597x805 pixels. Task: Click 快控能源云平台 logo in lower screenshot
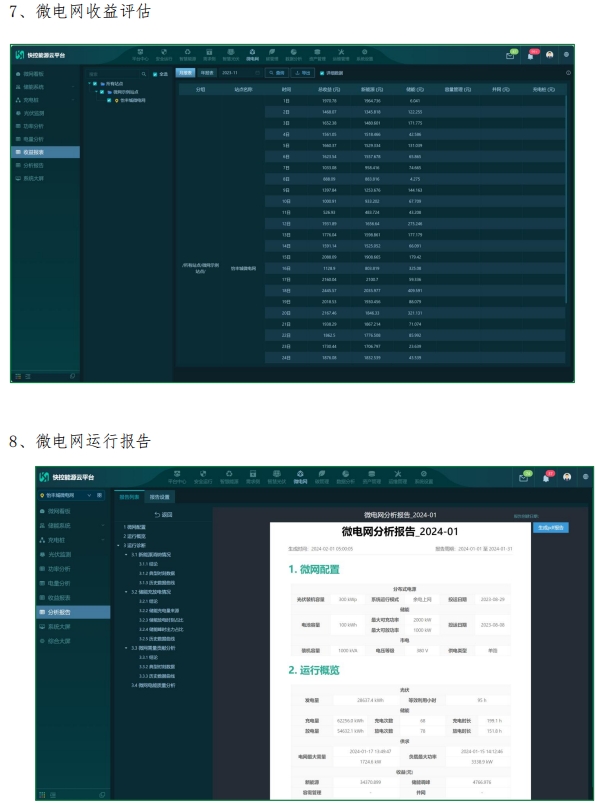point(67,477)
